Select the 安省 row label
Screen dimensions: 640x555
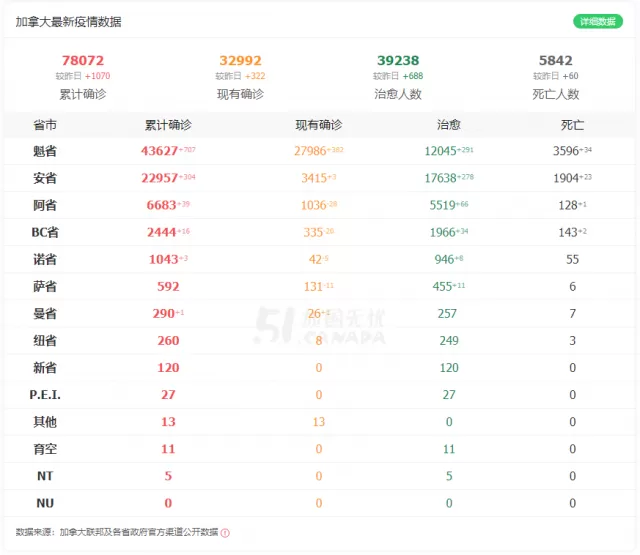[x=45, y=178]
